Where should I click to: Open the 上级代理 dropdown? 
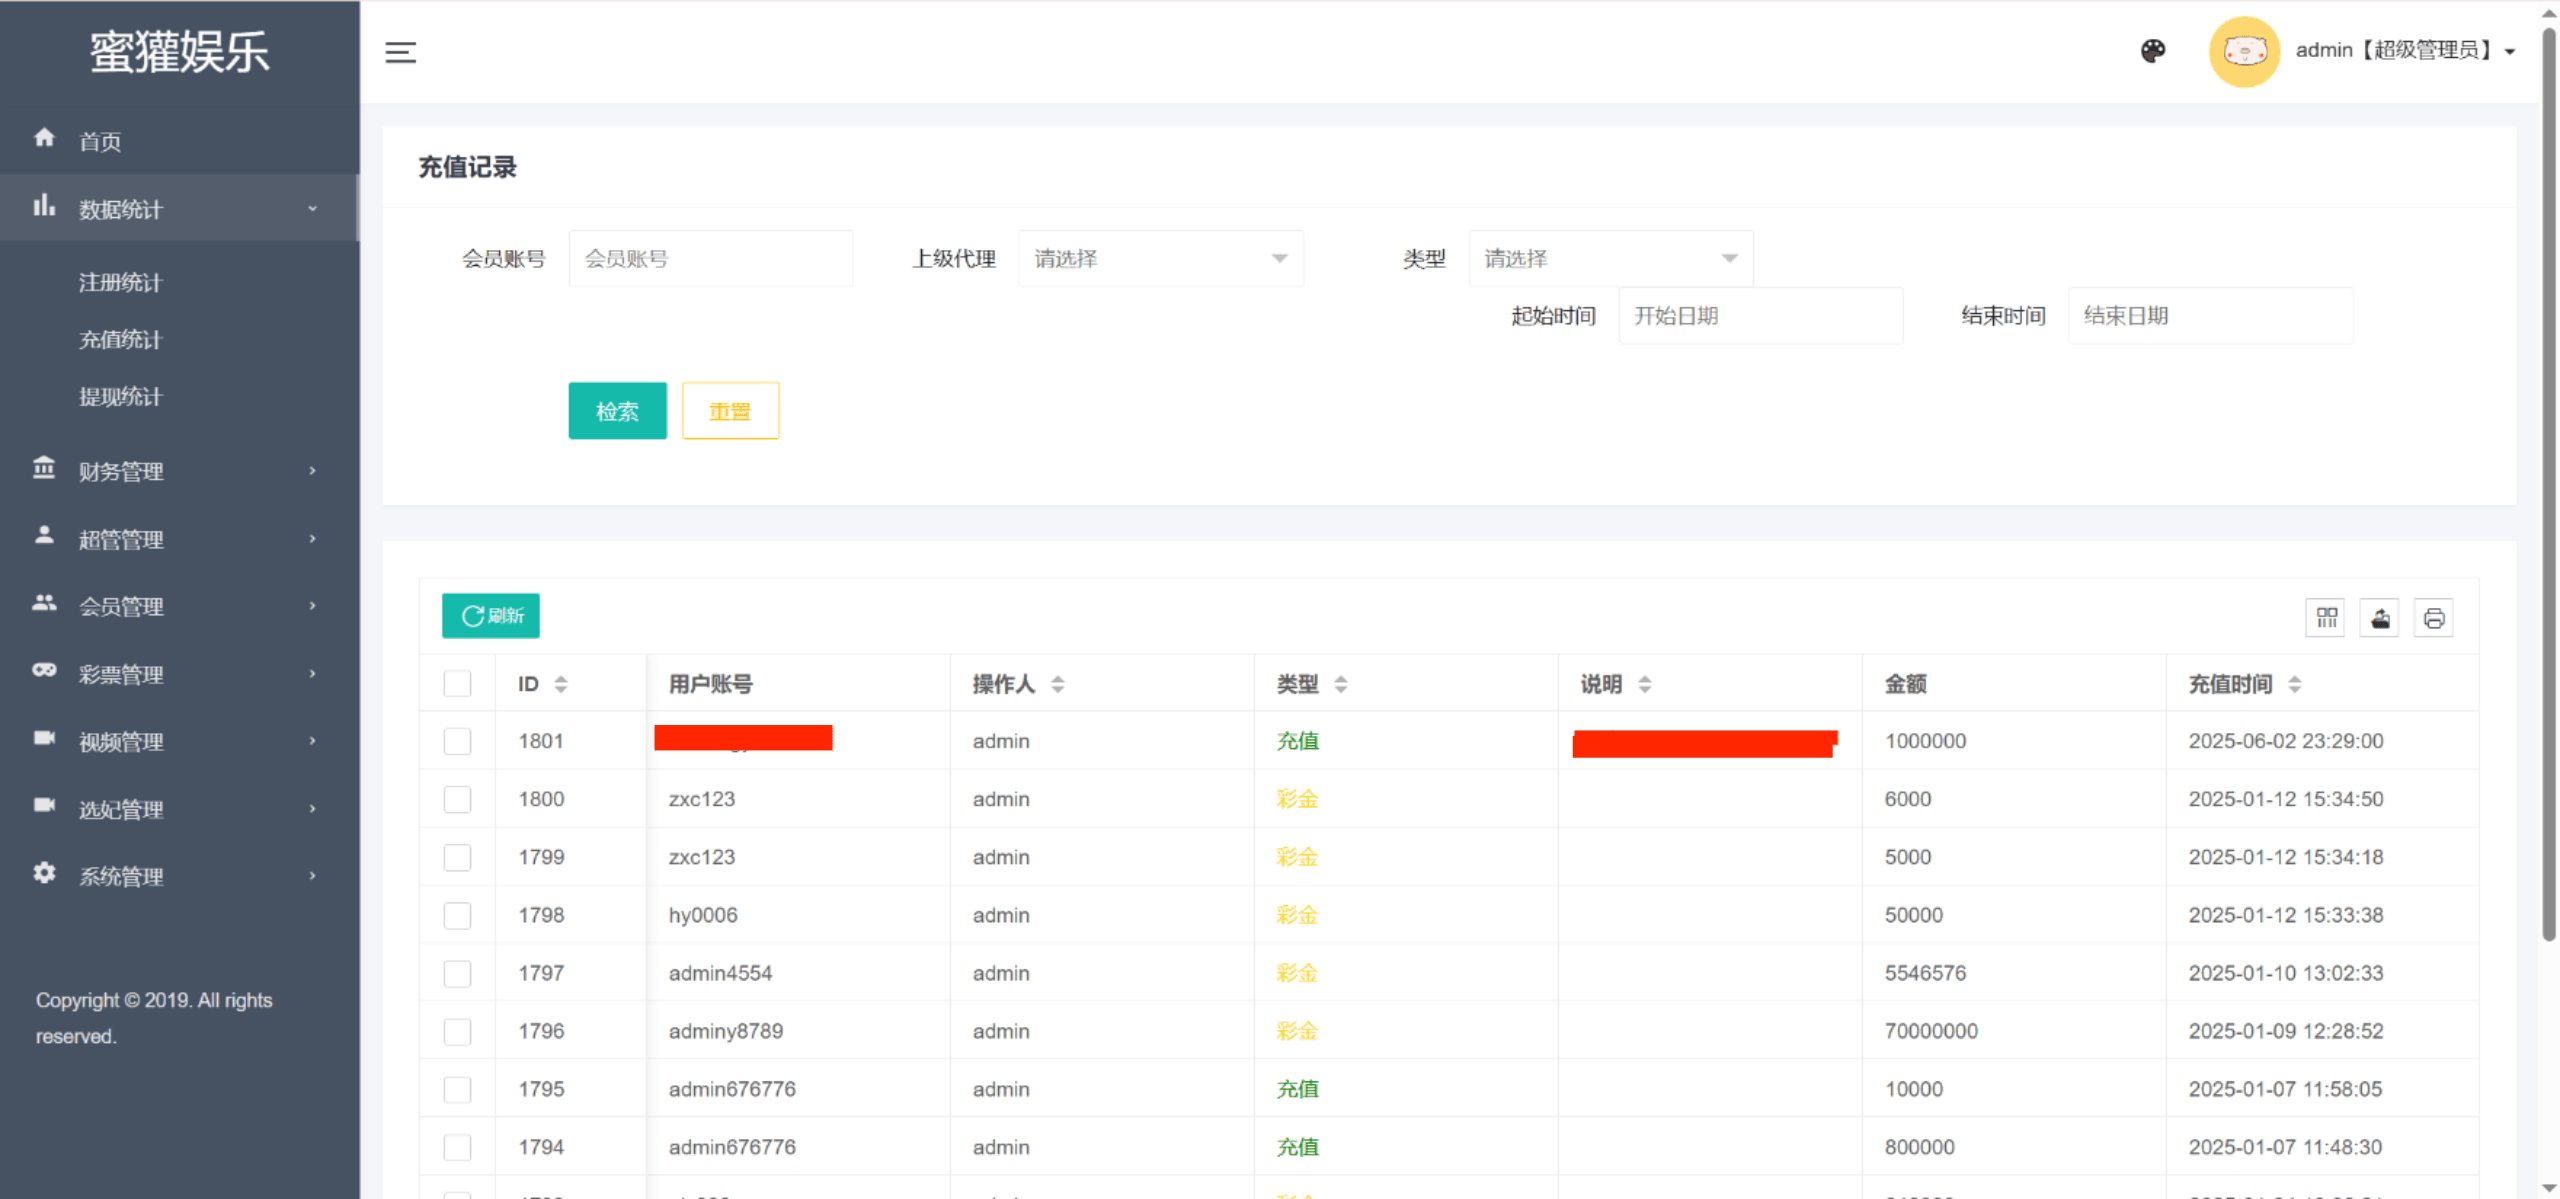1160,258
